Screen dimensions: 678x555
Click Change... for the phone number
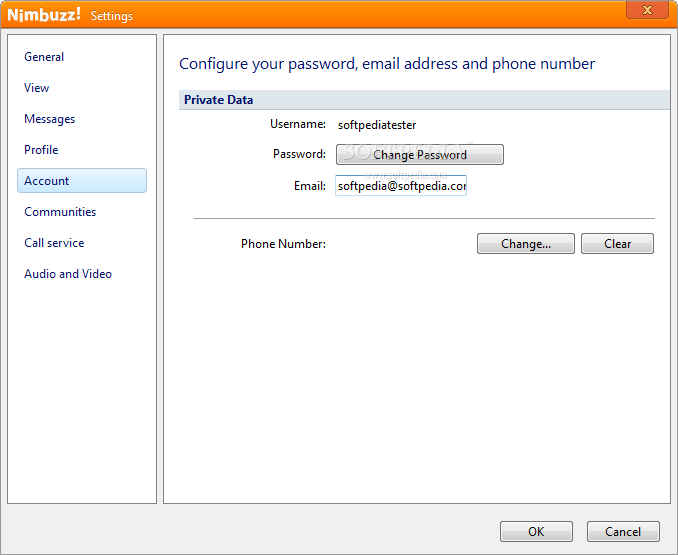(x=526, y=244)
